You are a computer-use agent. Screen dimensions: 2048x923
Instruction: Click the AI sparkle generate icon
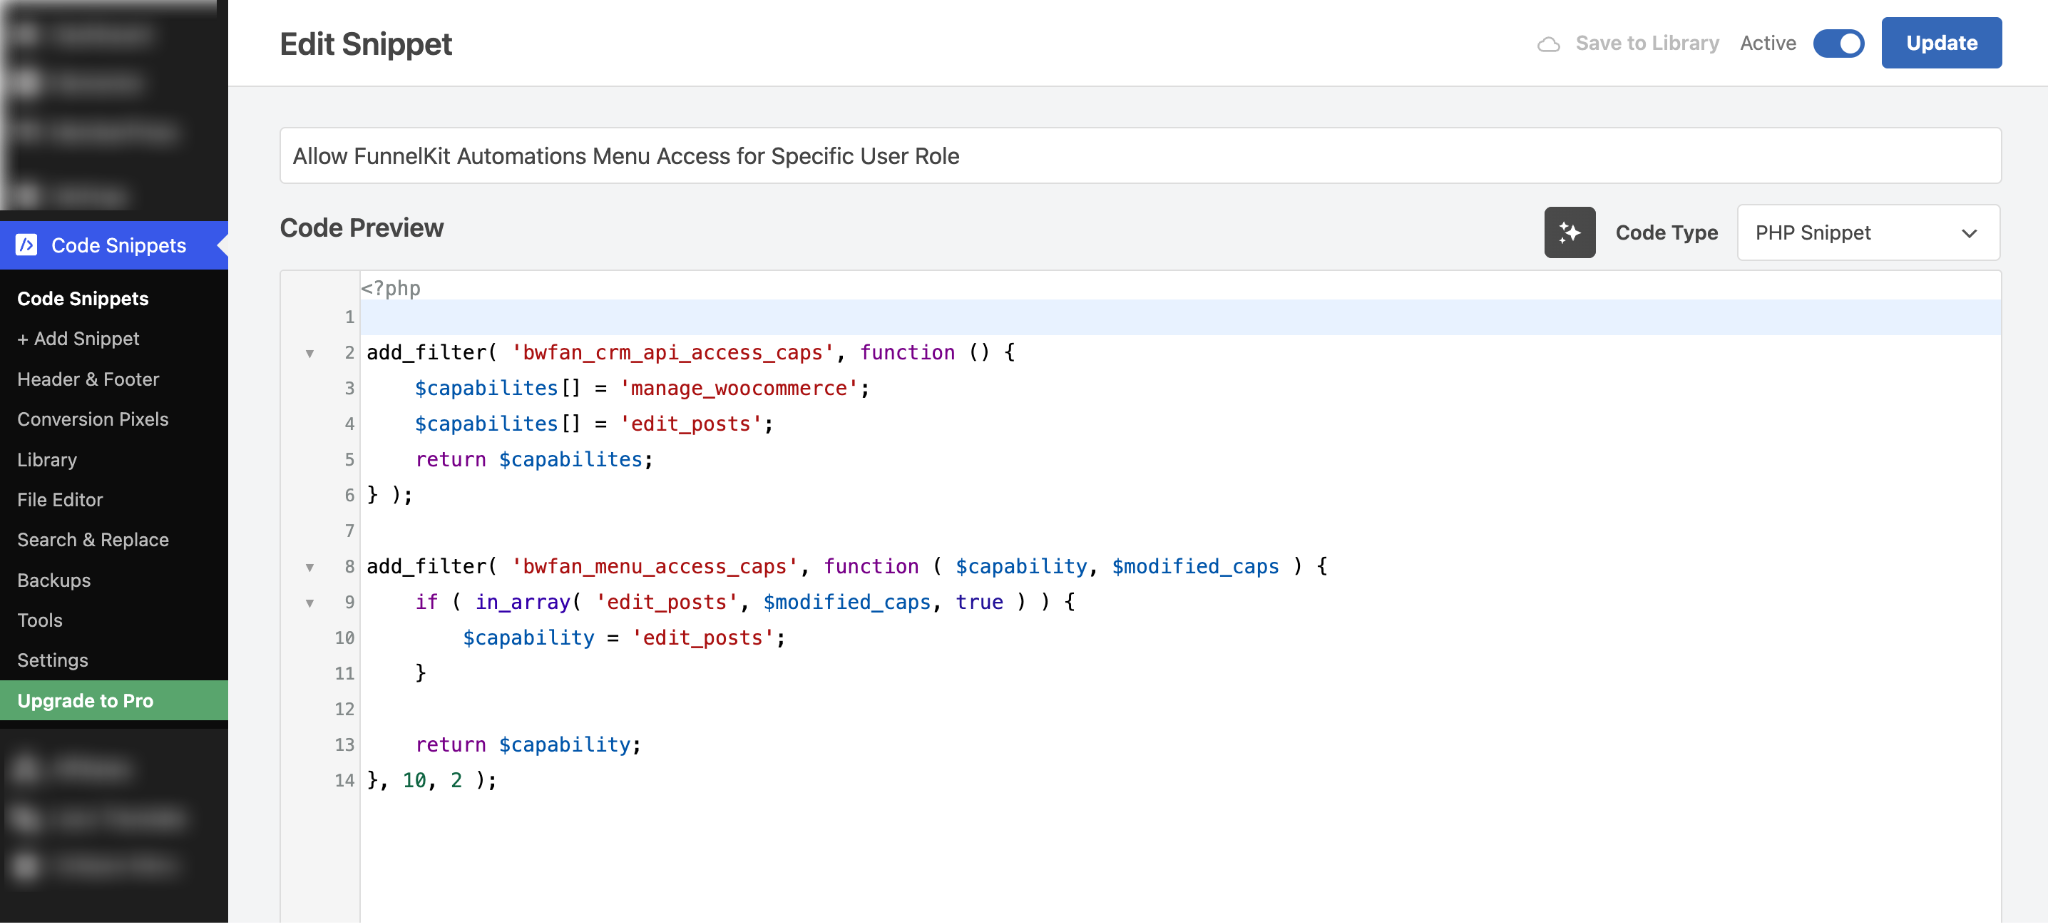click(x=1569, y=233)
